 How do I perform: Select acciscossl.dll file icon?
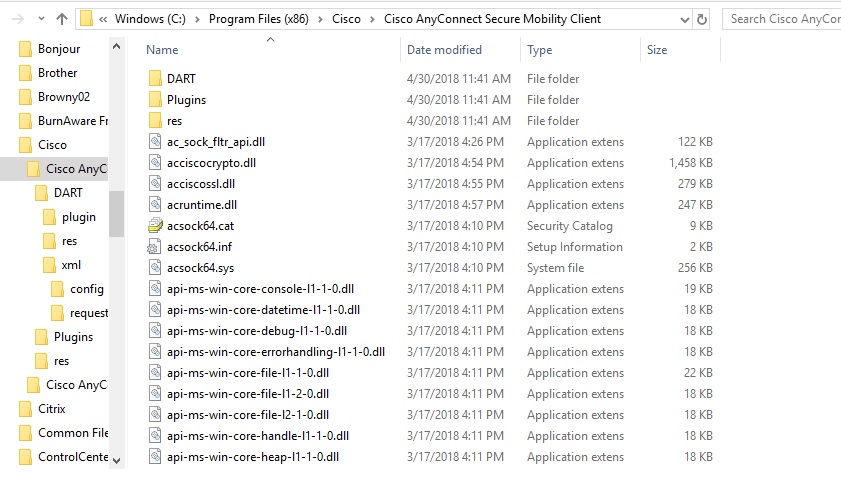[x=155, y=184]
